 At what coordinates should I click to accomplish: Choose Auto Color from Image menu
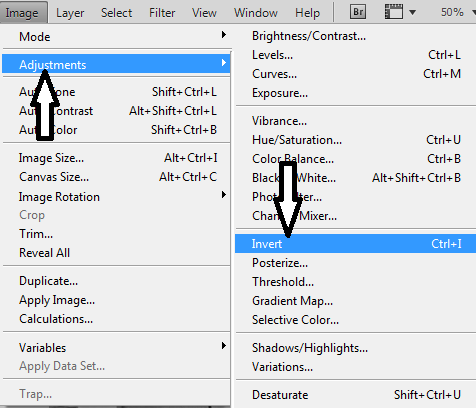click(116, 130)
